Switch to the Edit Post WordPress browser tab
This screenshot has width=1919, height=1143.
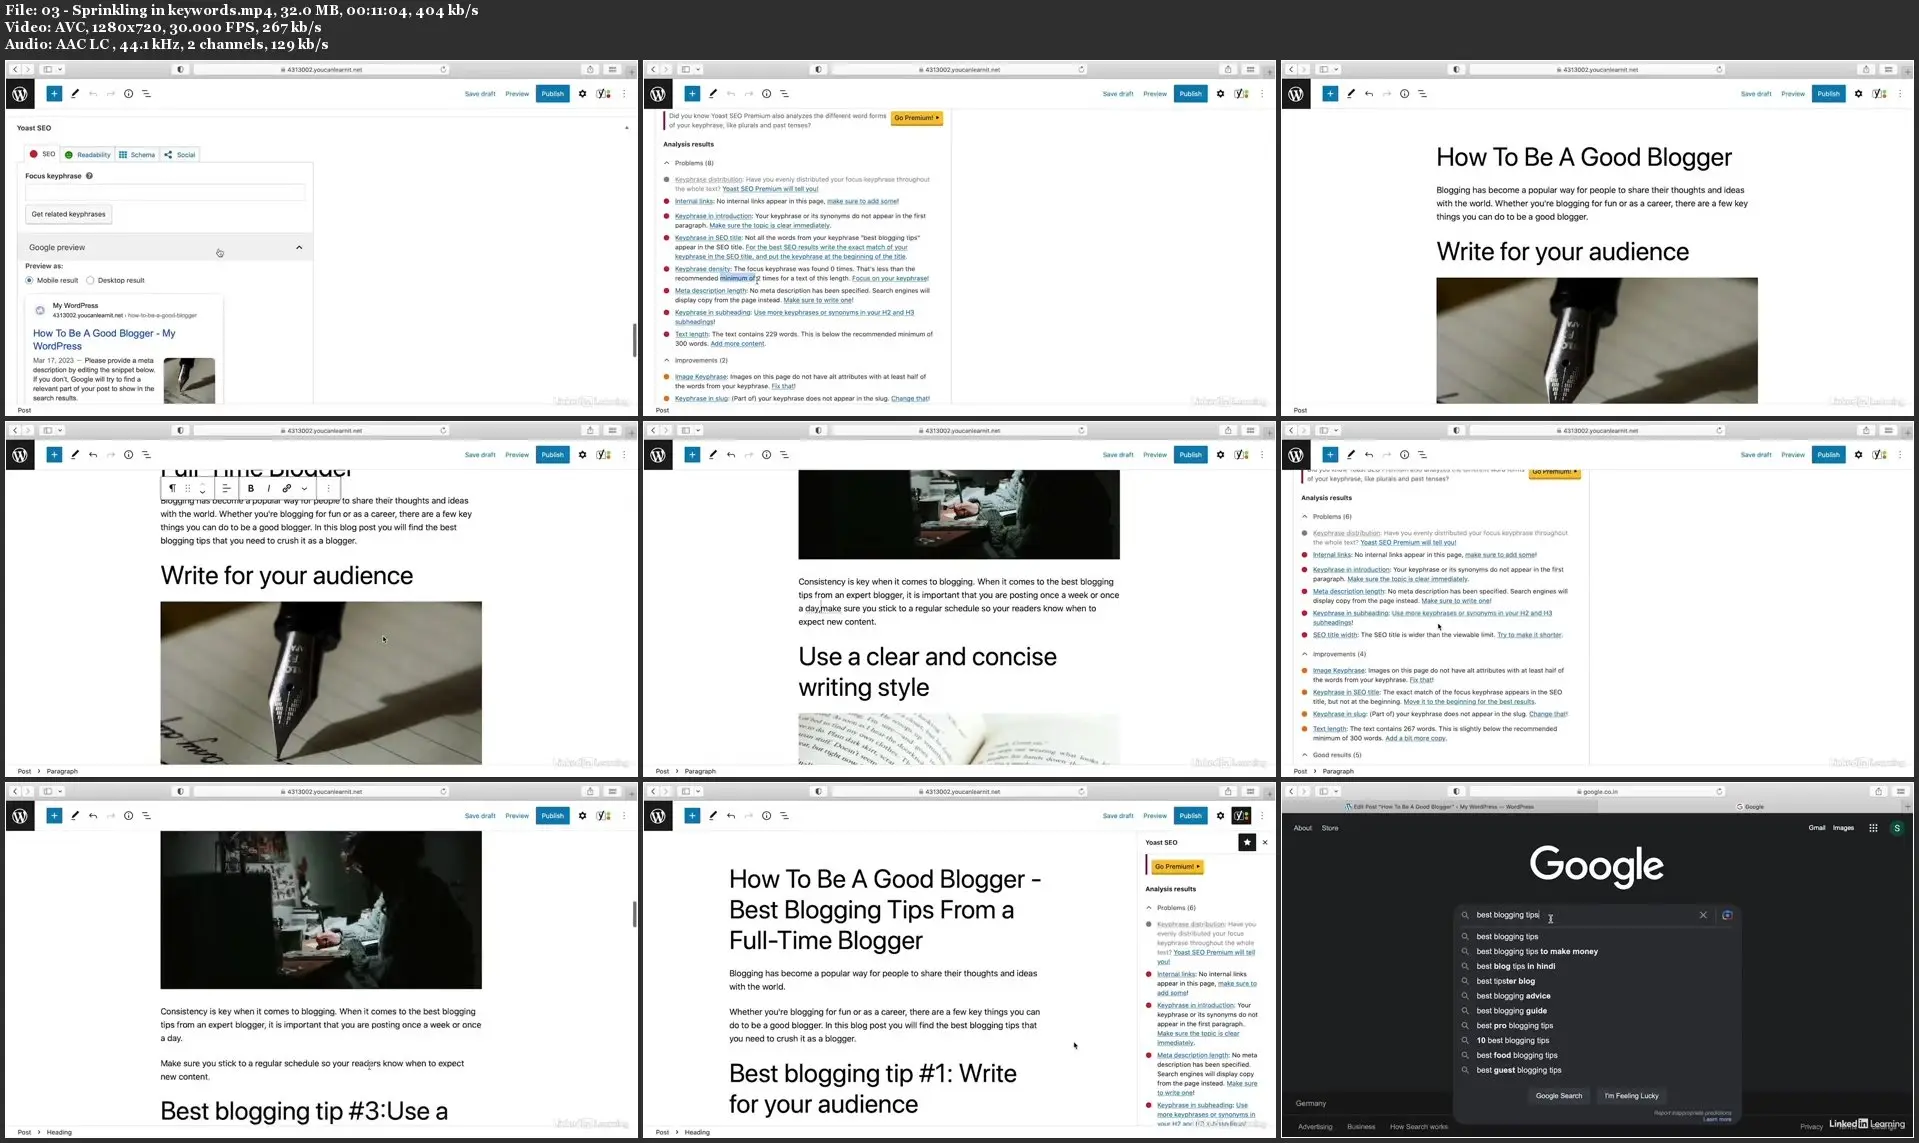pyautogui.click(x=1440, y=806)
